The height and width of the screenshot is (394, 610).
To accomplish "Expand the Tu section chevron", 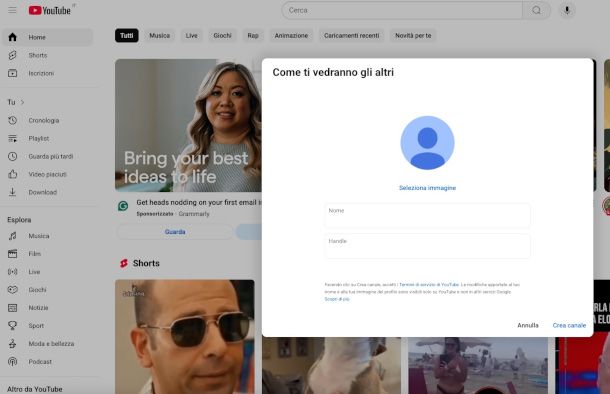I will click(23, 102).
